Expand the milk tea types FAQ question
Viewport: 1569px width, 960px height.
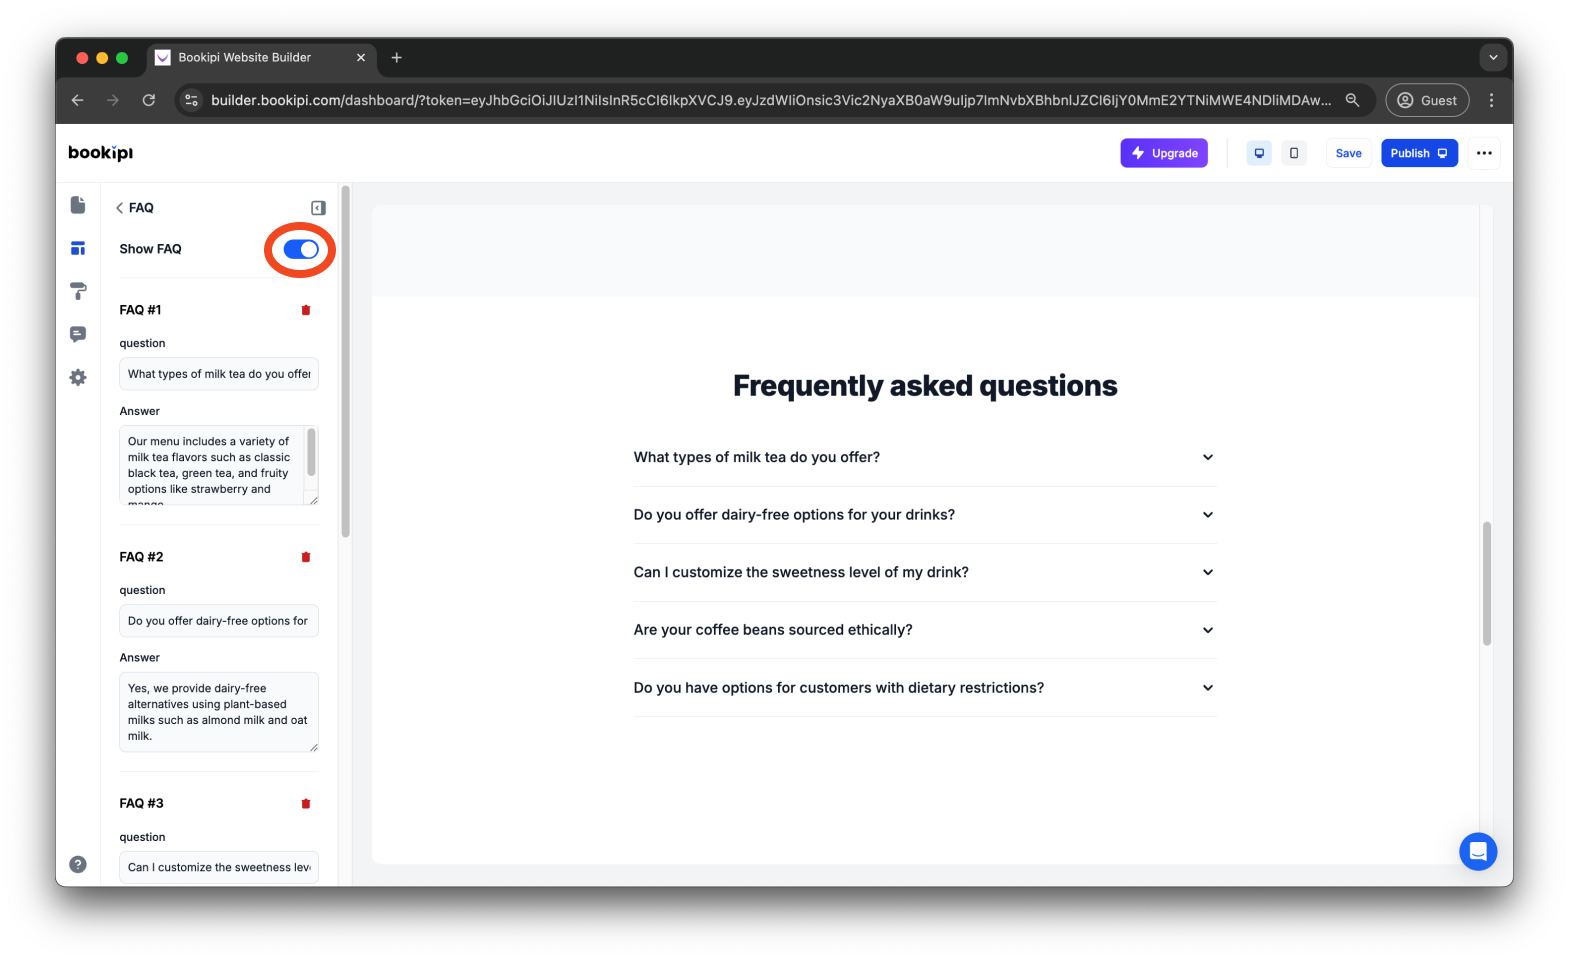point(1207,457)
